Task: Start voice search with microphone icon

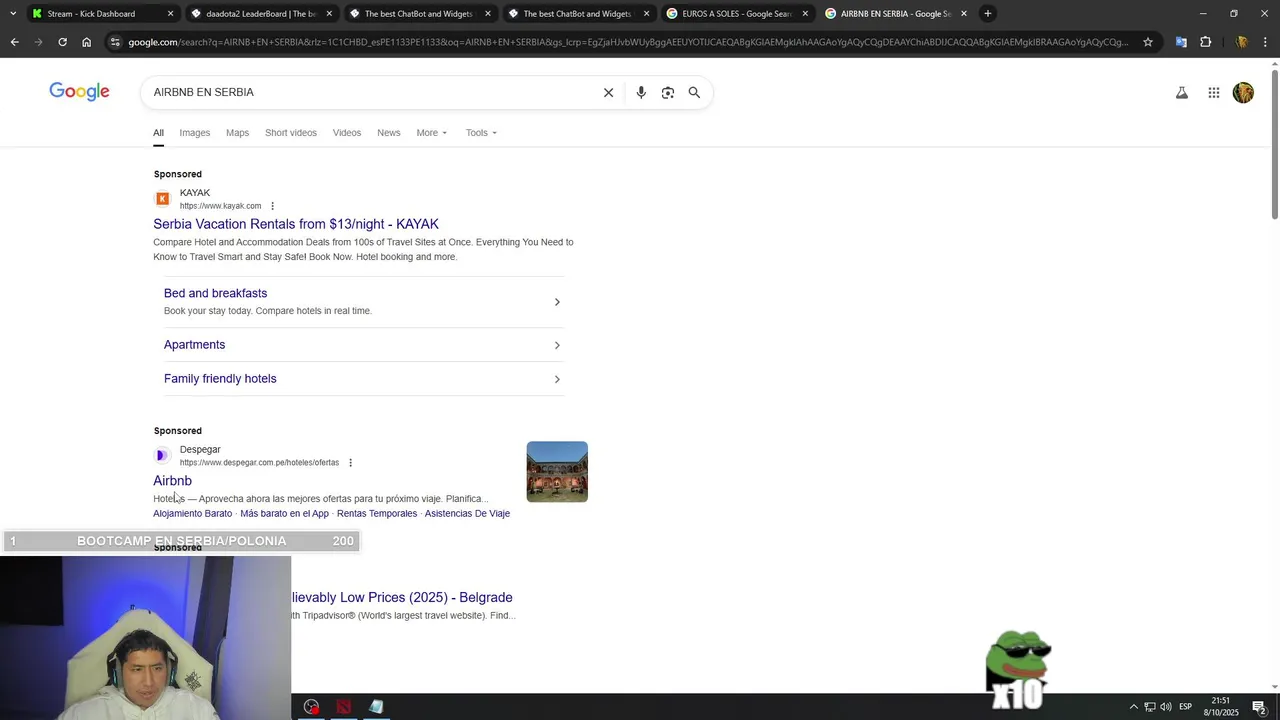Action: pyautogui.click(x=641, y=92)
